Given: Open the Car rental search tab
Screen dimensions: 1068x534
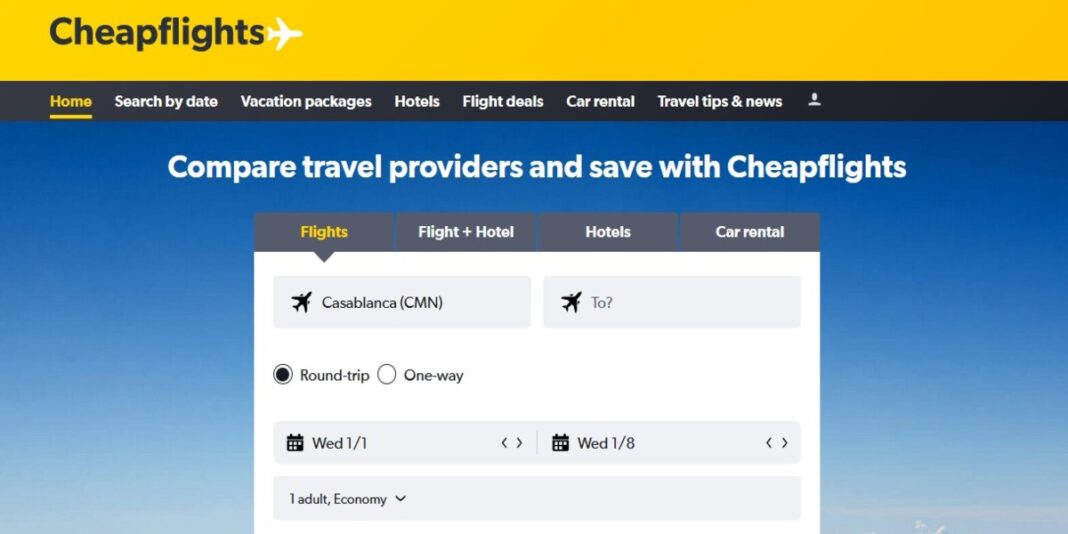Looking at the screenshot, I should point(749,232).
